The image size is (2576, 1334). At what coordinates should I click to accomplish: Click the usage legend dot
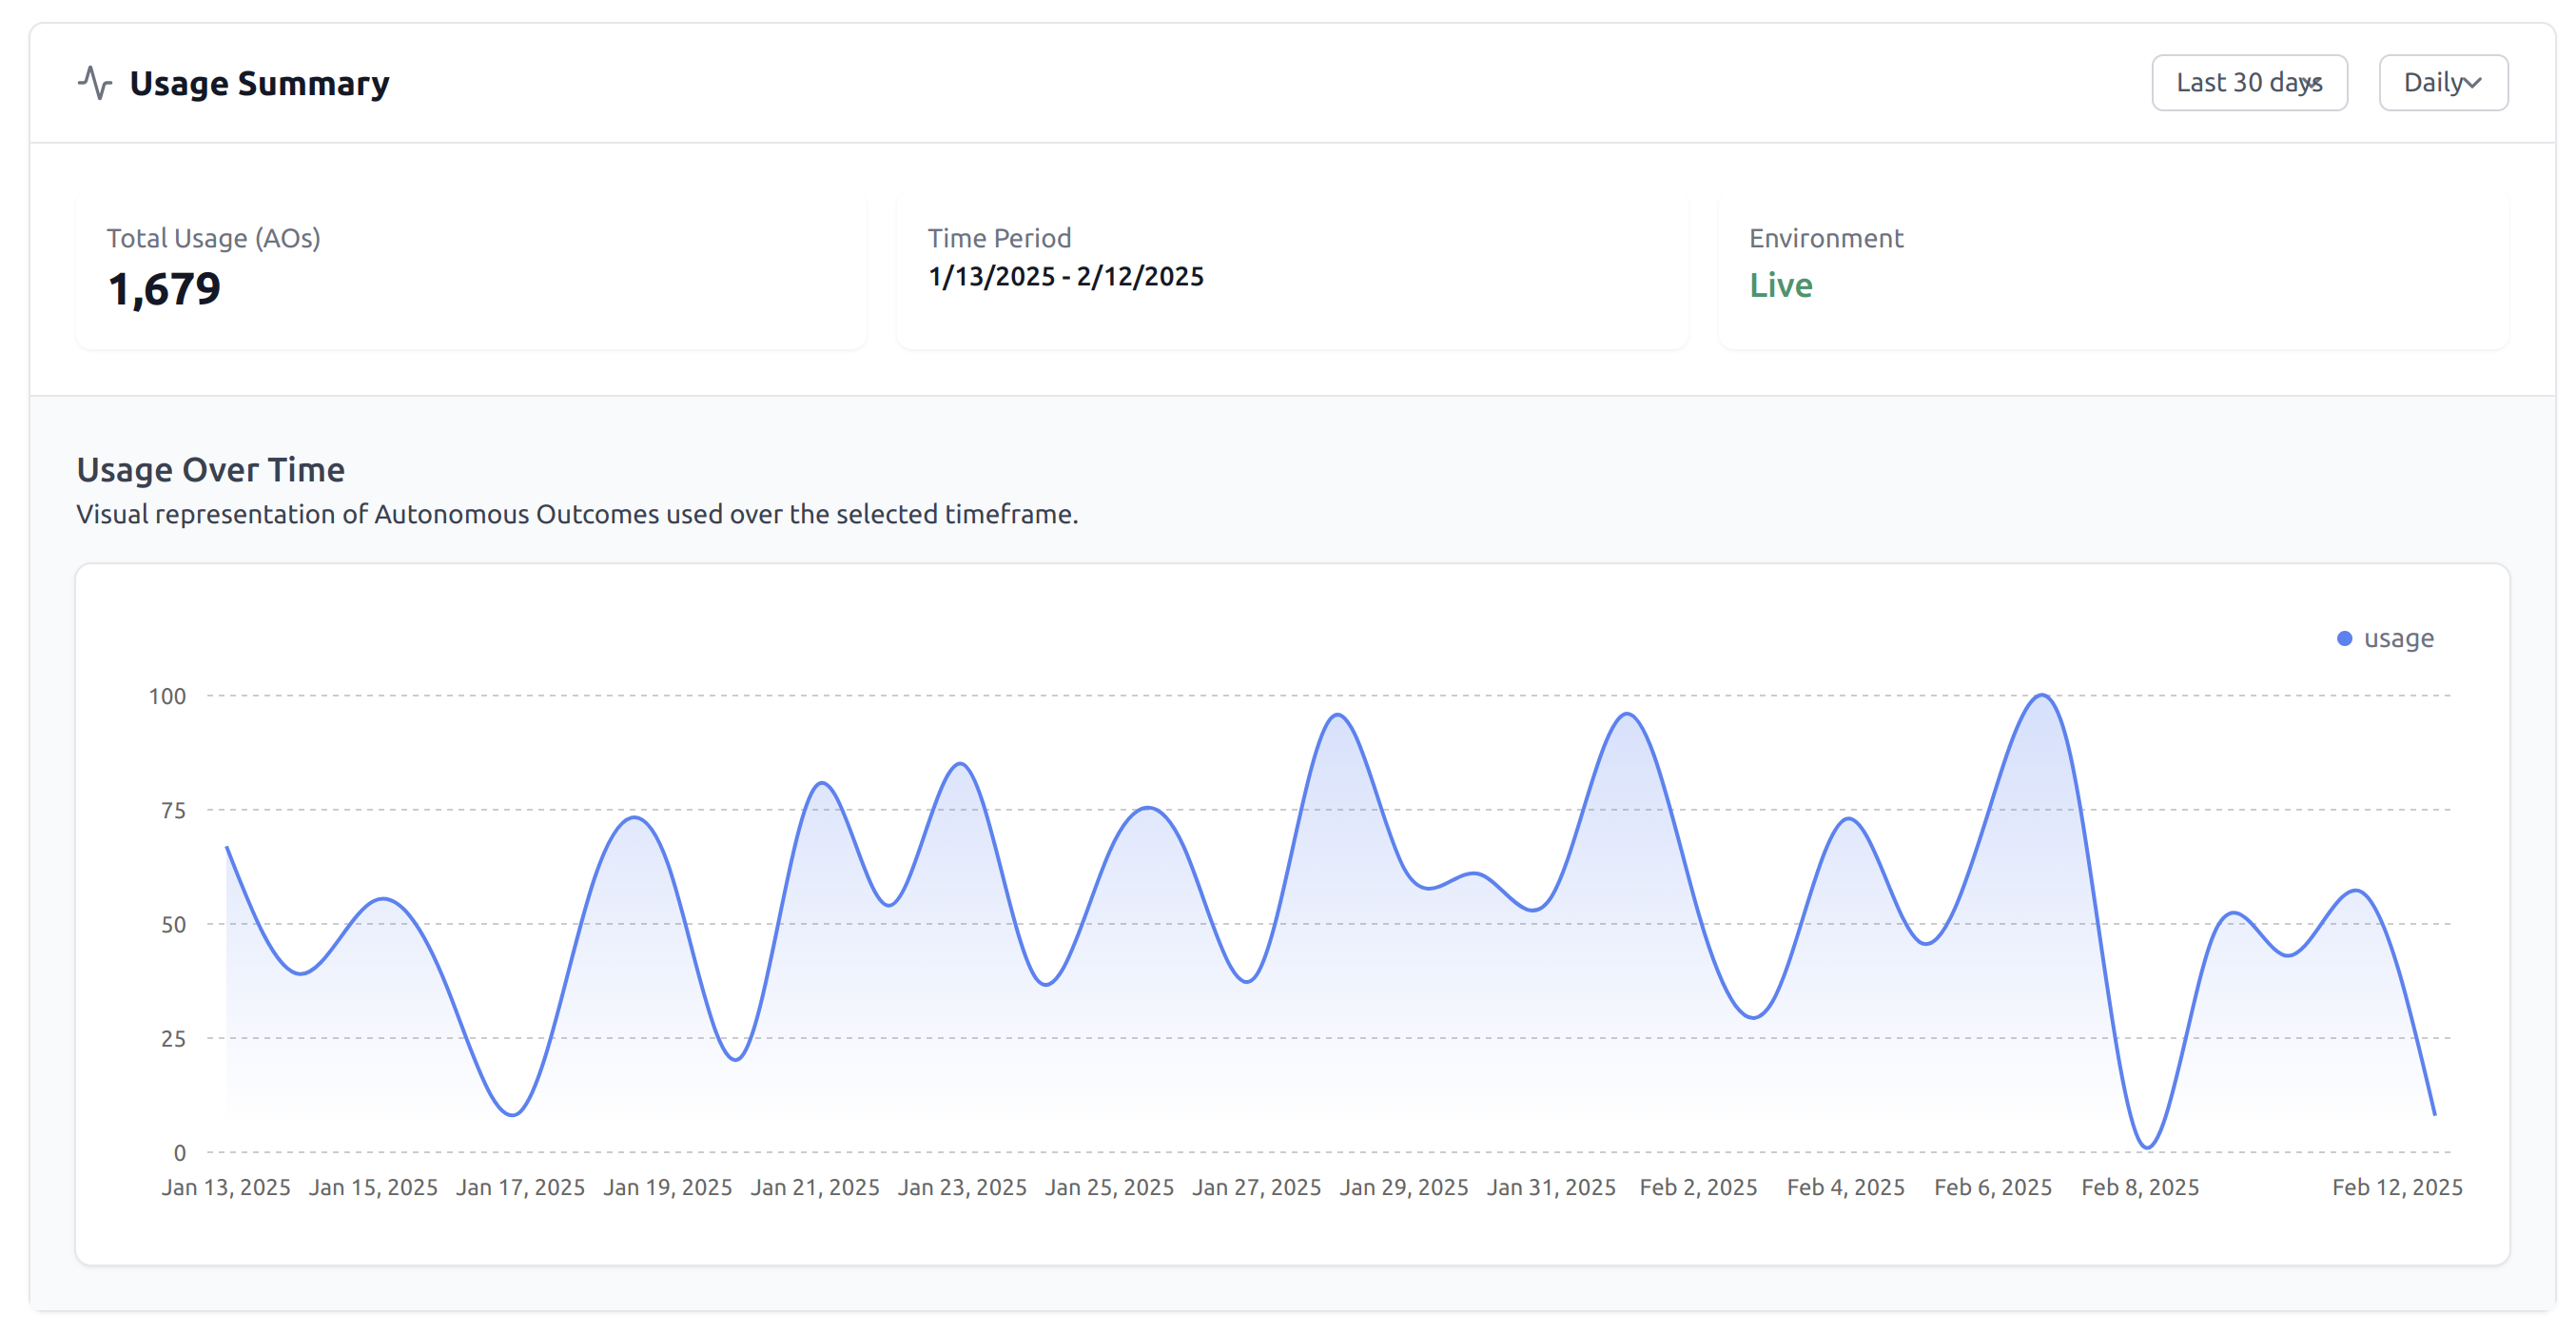[x=2344, y=638]
